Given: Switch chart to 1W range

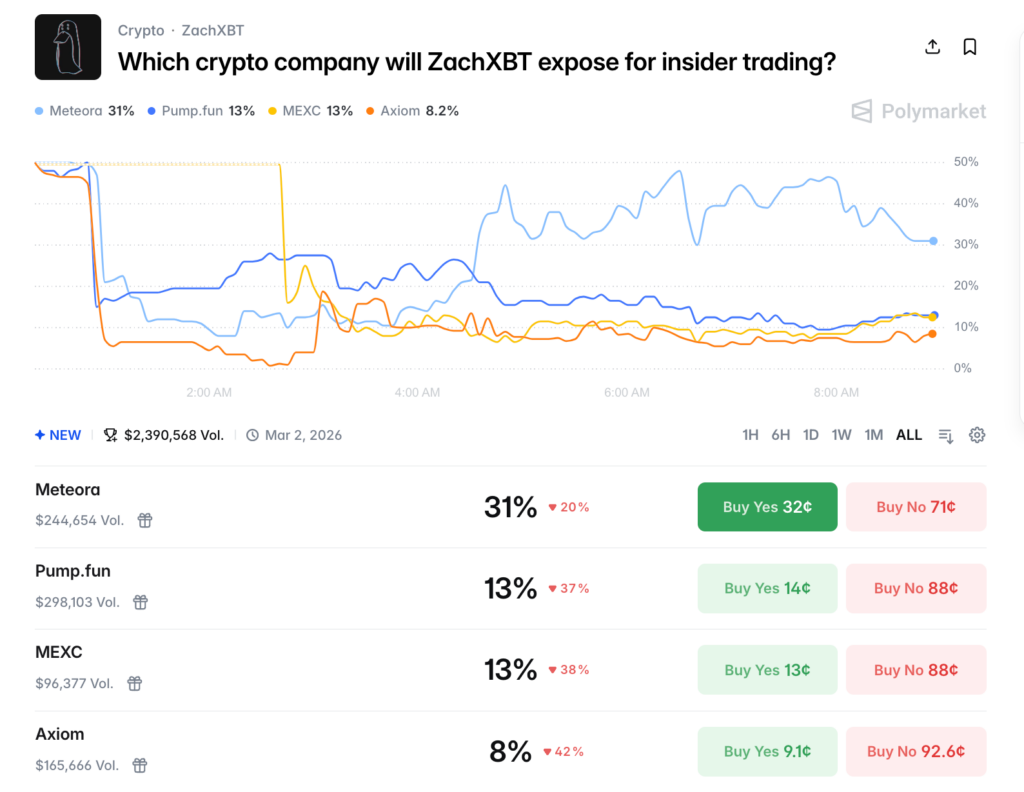Looking at the screenshot, I should pos(842,435).
